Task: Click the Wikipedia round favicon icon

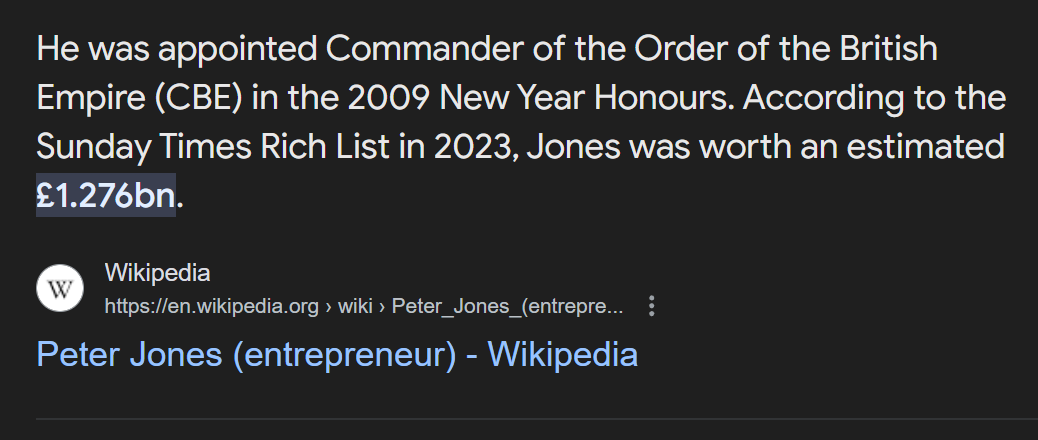Action: pos(60,288)
